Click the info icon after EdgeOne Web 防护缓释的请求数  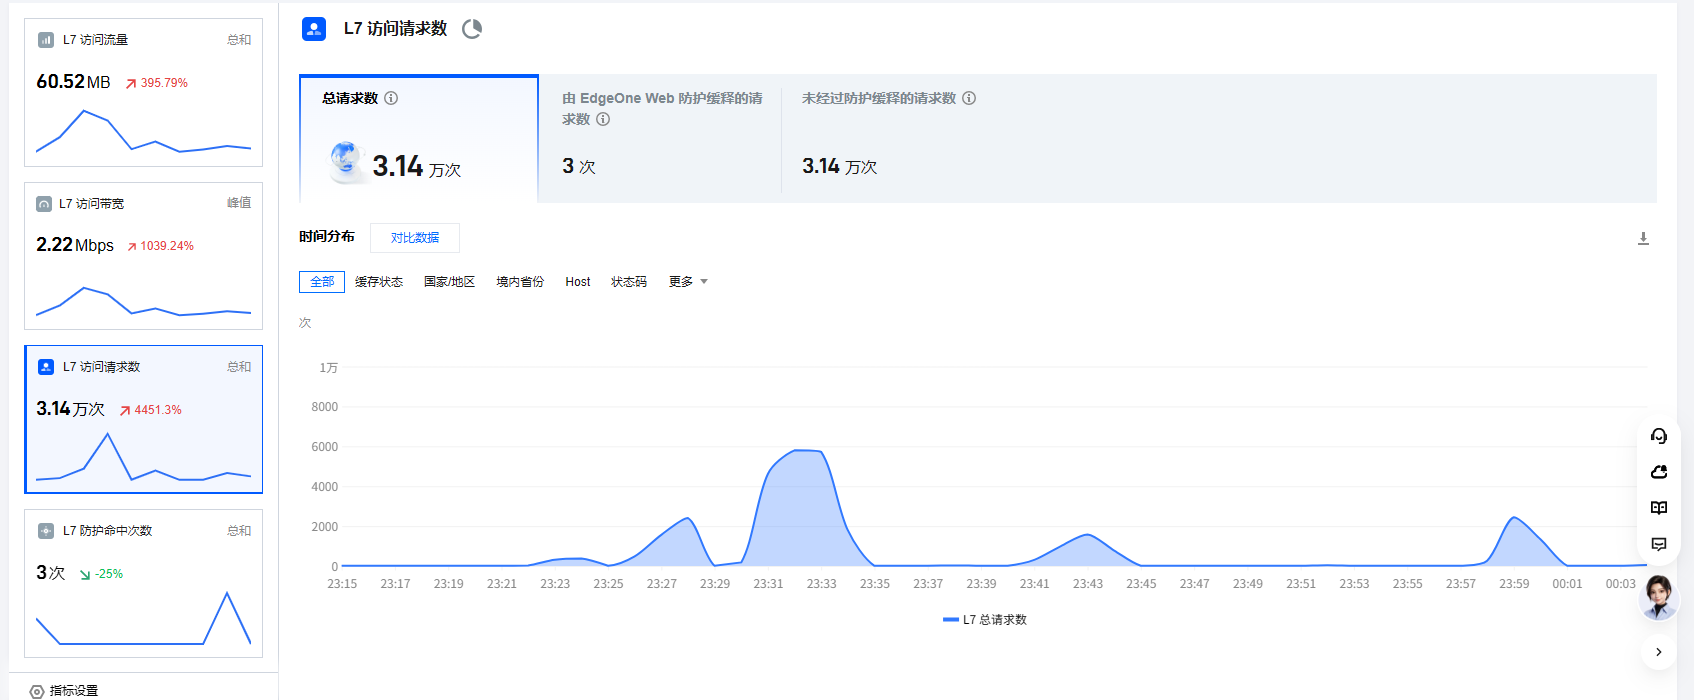coord(603,119)
